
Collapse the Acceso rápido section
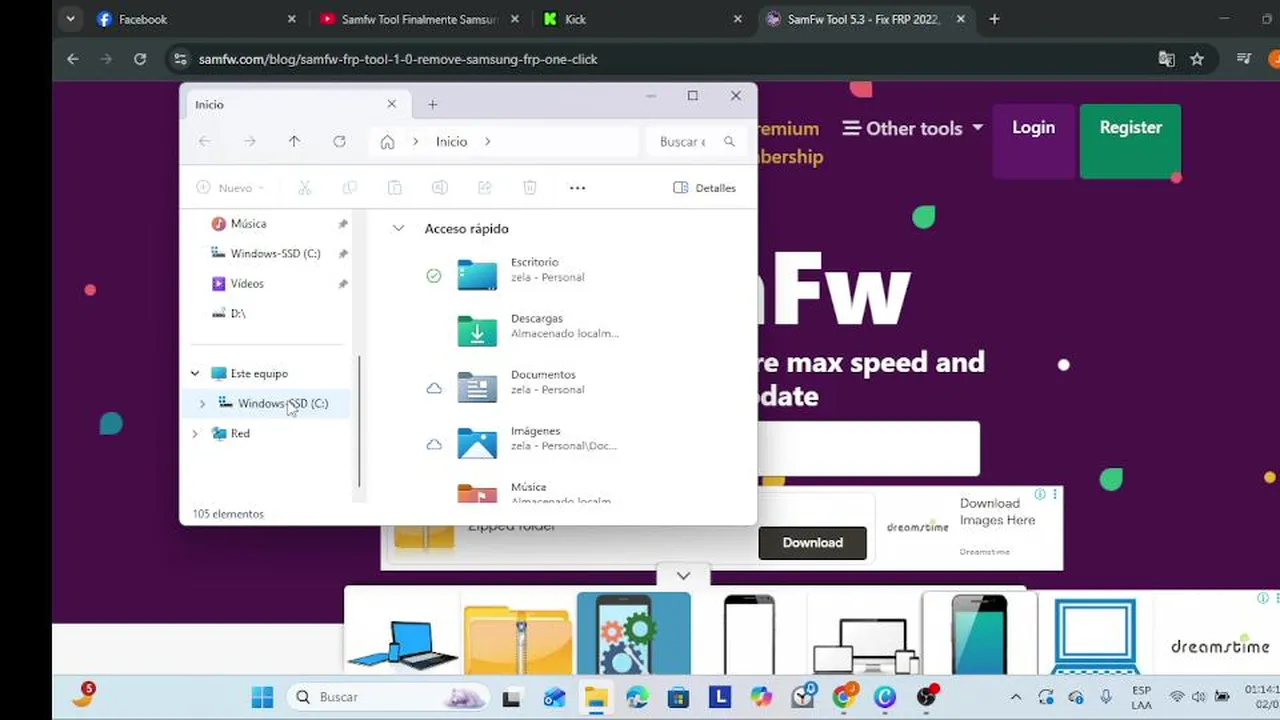coord(398,229)
